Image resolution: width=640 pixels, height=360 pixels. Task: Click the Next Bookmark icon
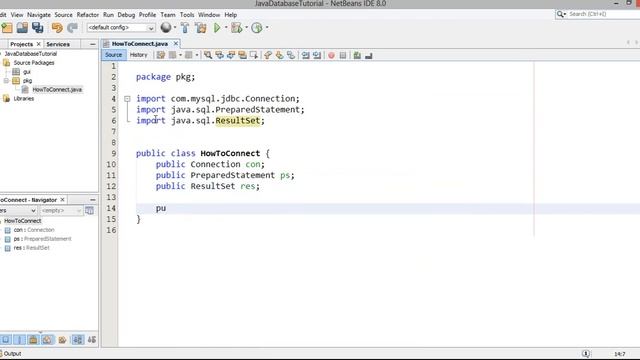coord(279,55)
